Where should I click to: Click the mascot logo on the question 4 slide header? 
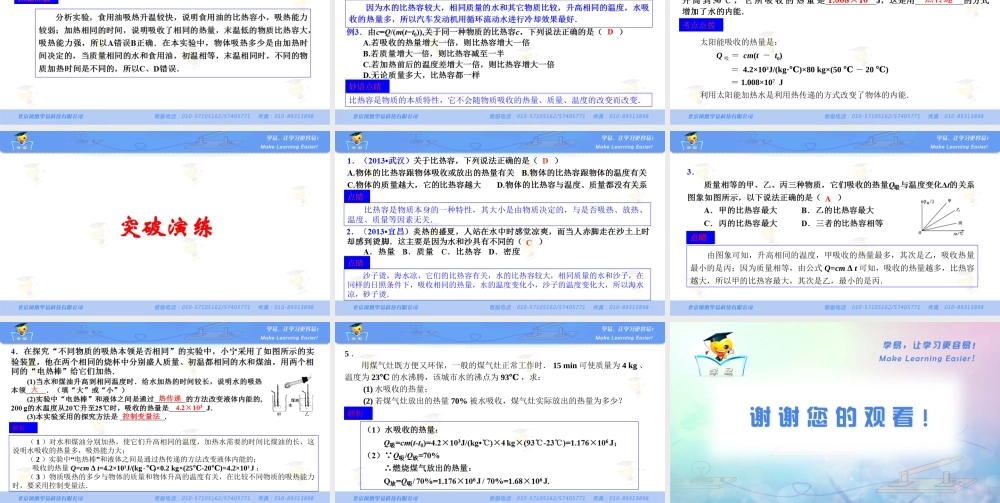click(x=22, y=332)
